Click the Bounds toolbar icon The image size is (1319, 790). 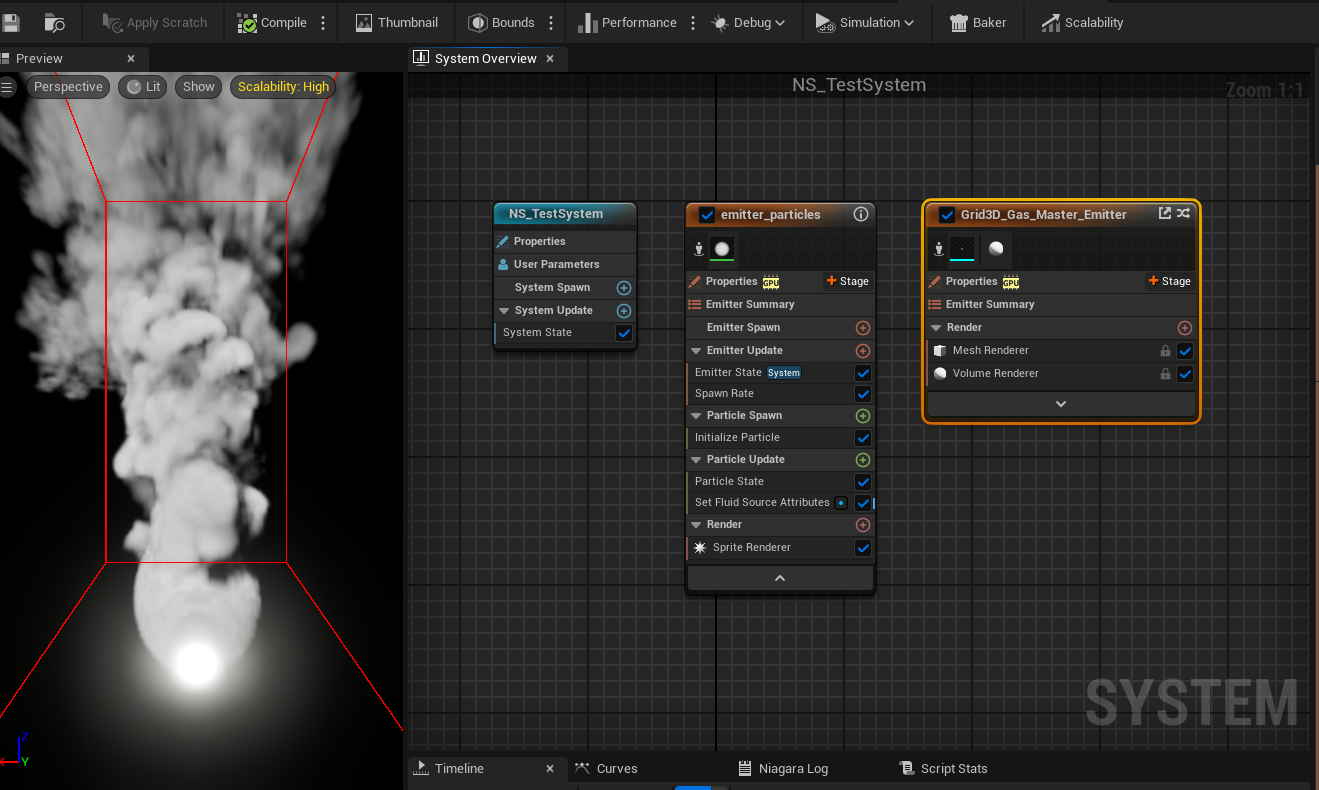click(x=475, y=22)
